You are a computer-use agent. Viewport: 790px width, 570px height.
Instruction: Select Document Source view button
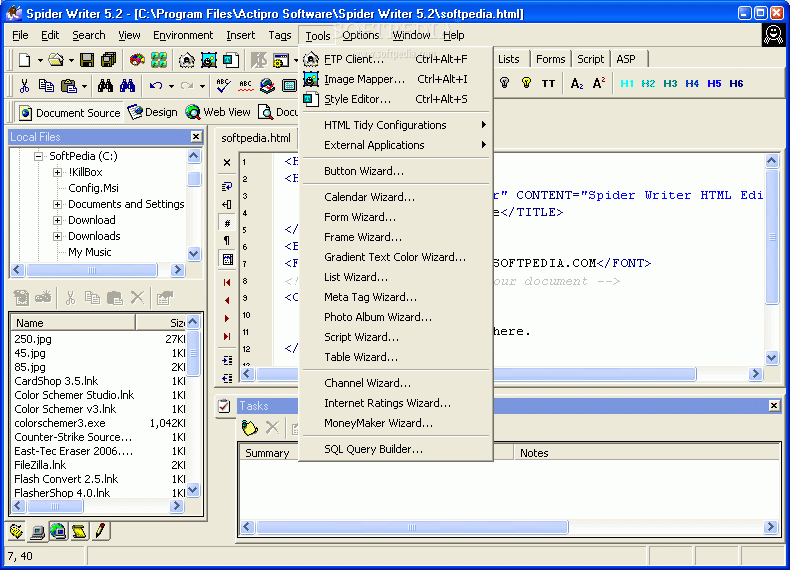pyautogui.click(x=70, y=113)
